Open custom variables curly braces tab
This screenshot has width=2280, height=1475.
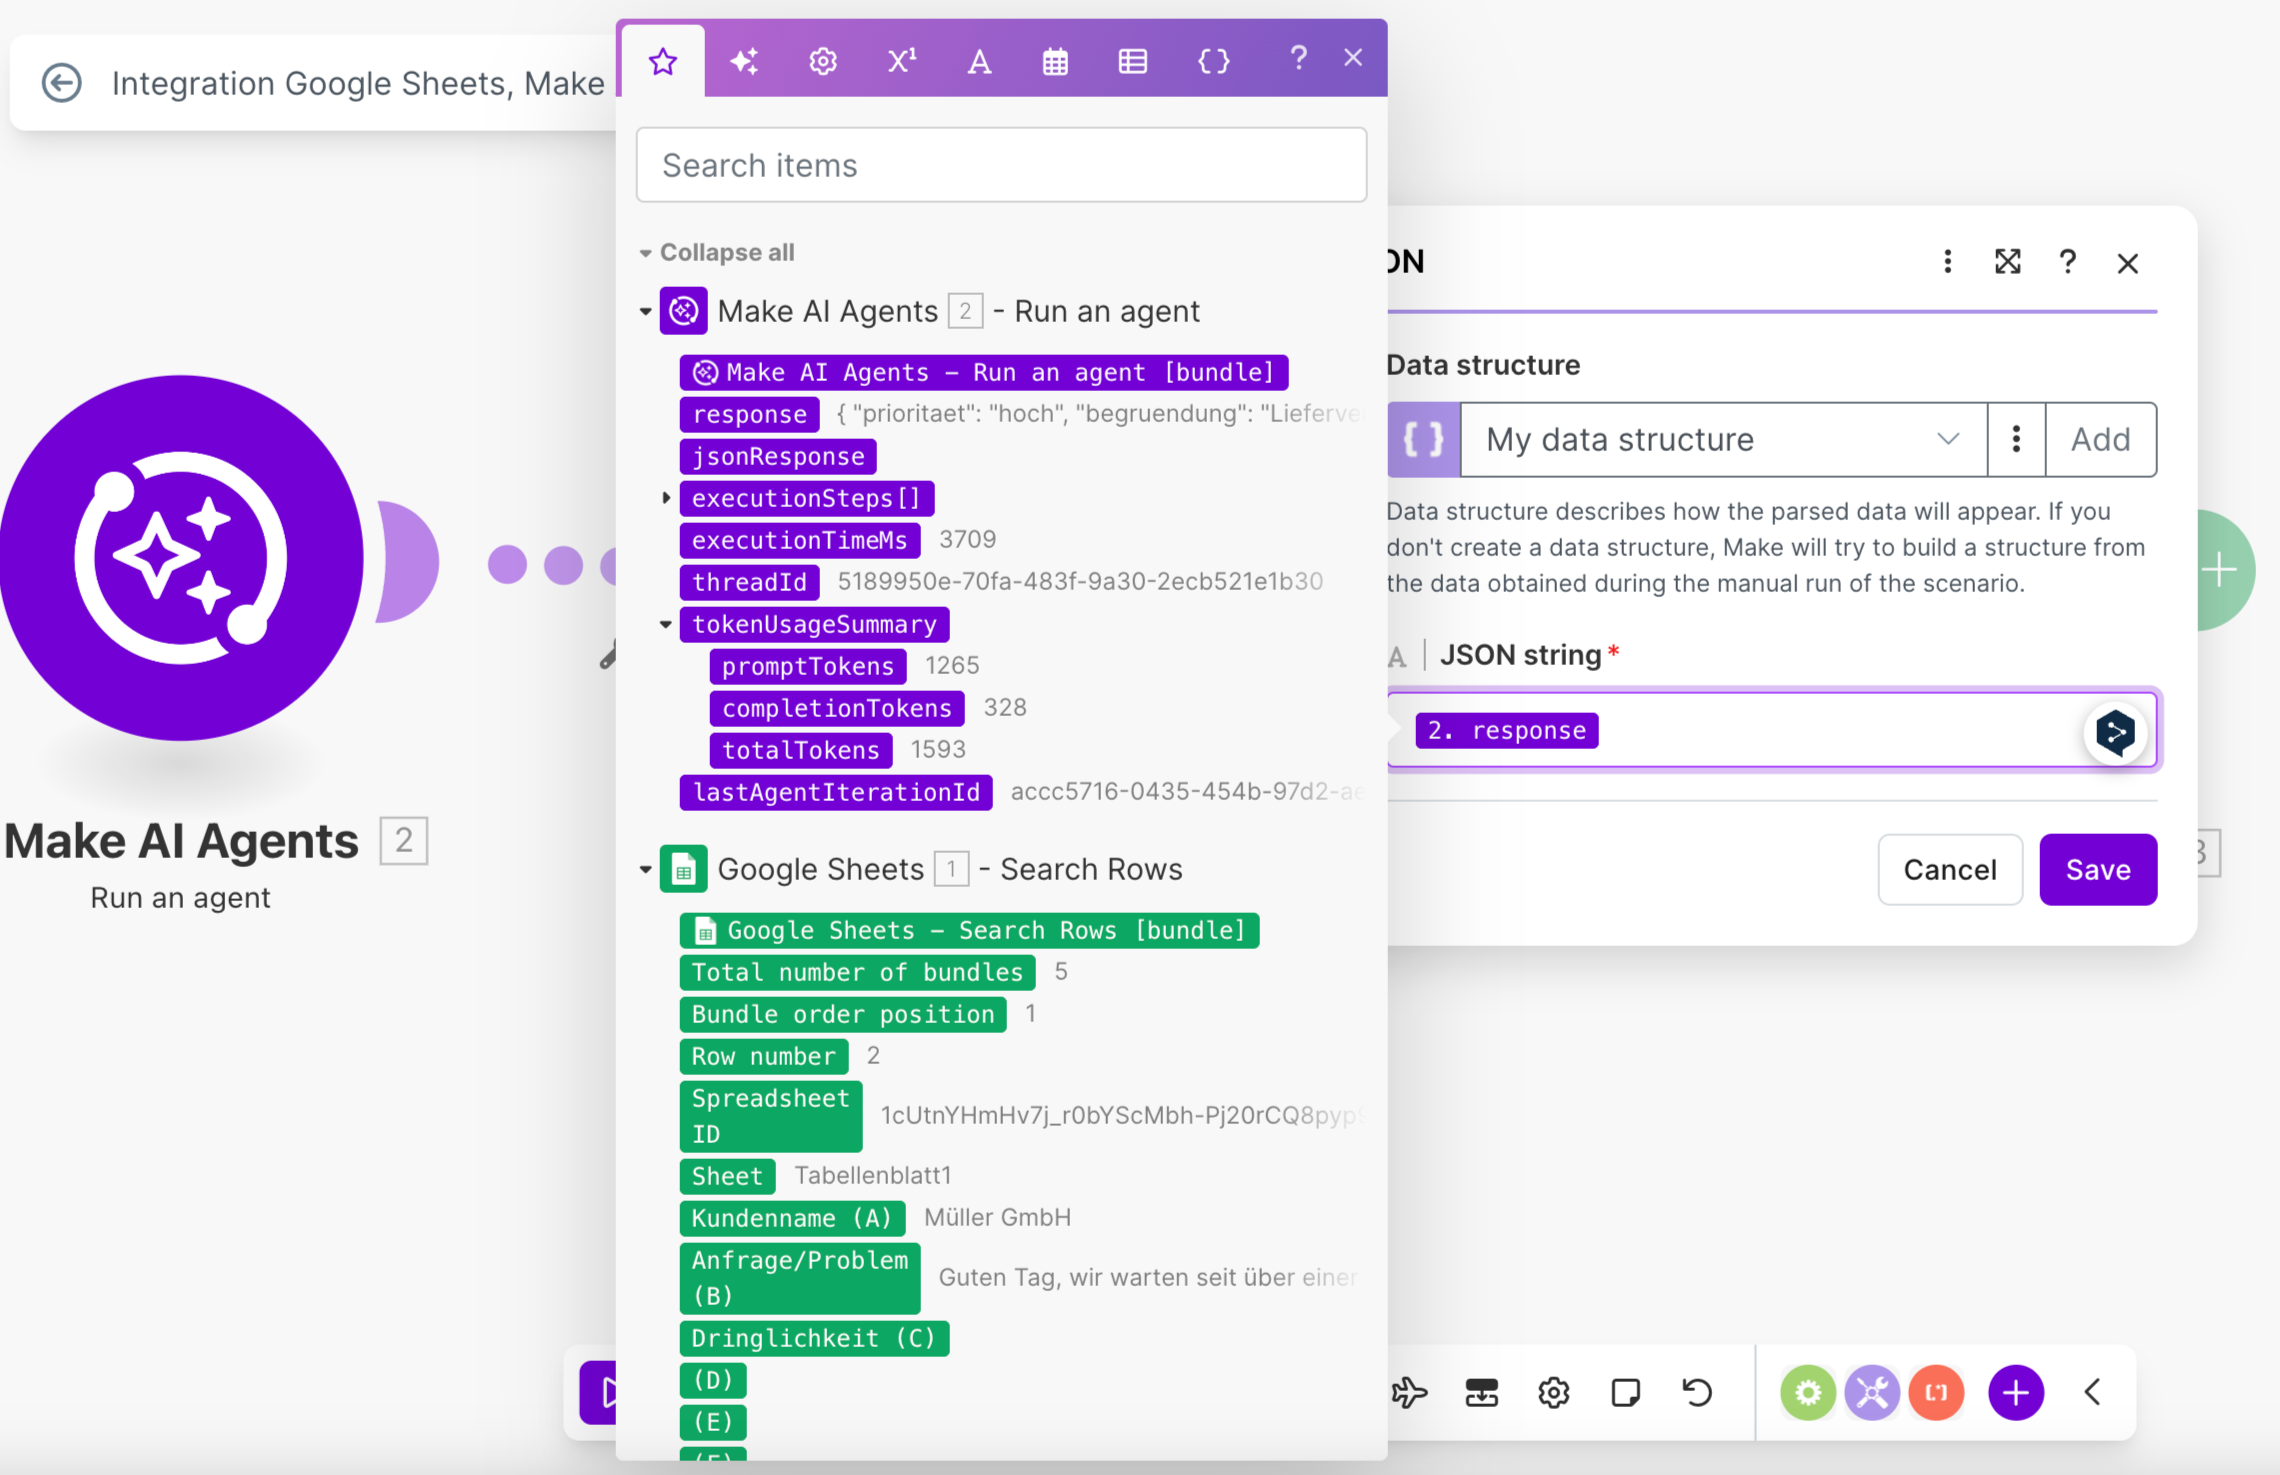coord(1213,61)
